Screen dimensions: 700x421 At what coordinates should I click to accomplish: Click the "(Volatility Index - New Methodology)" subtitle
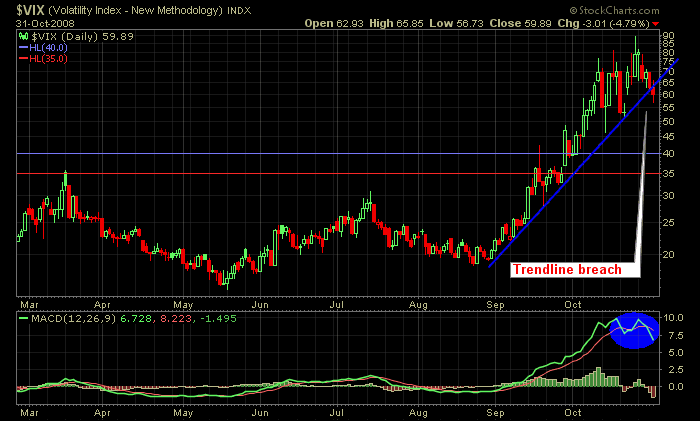(135, 10)
